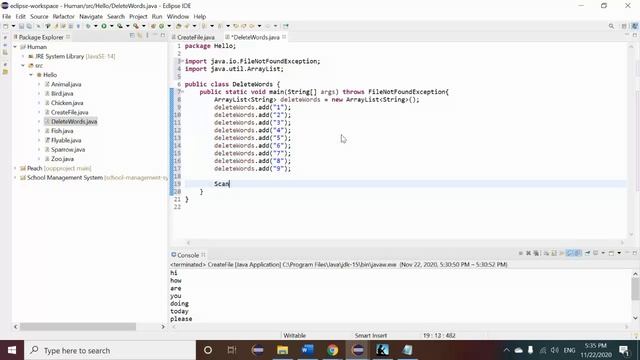This screenshot has width=640, height=360.
Task: Click Remove All Terminated Launches icon
Action: pyautogui.click(x=536, y=253)
